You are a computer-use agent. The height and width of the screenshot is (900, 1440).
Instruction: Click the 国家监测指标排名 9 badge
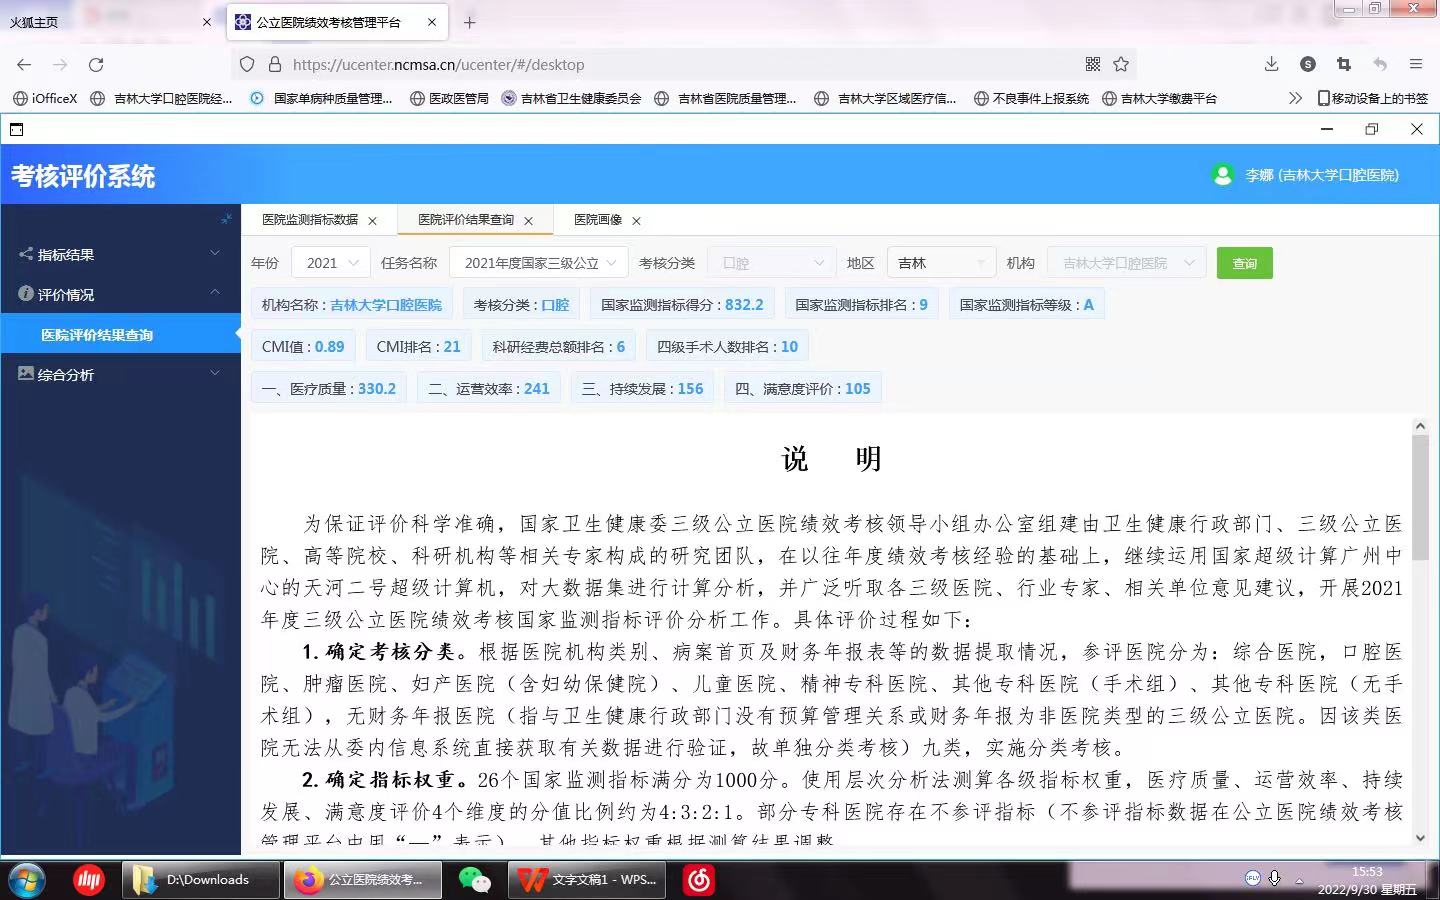click(x=861, y=305)
